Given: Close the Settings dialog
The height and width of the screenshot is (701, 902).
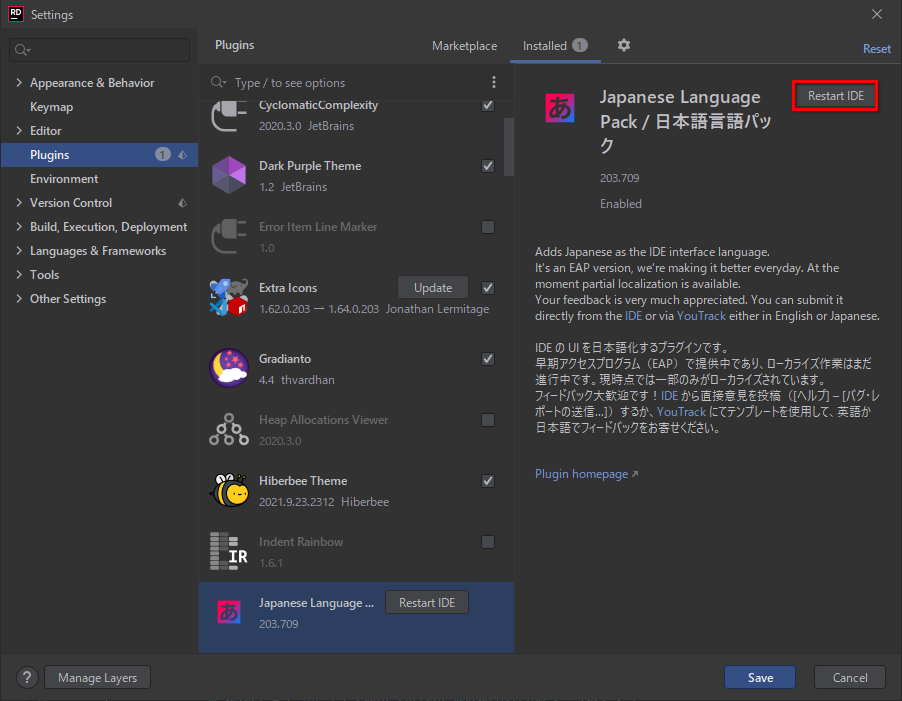Looking at the screenshot, I should tap(877, 14).
